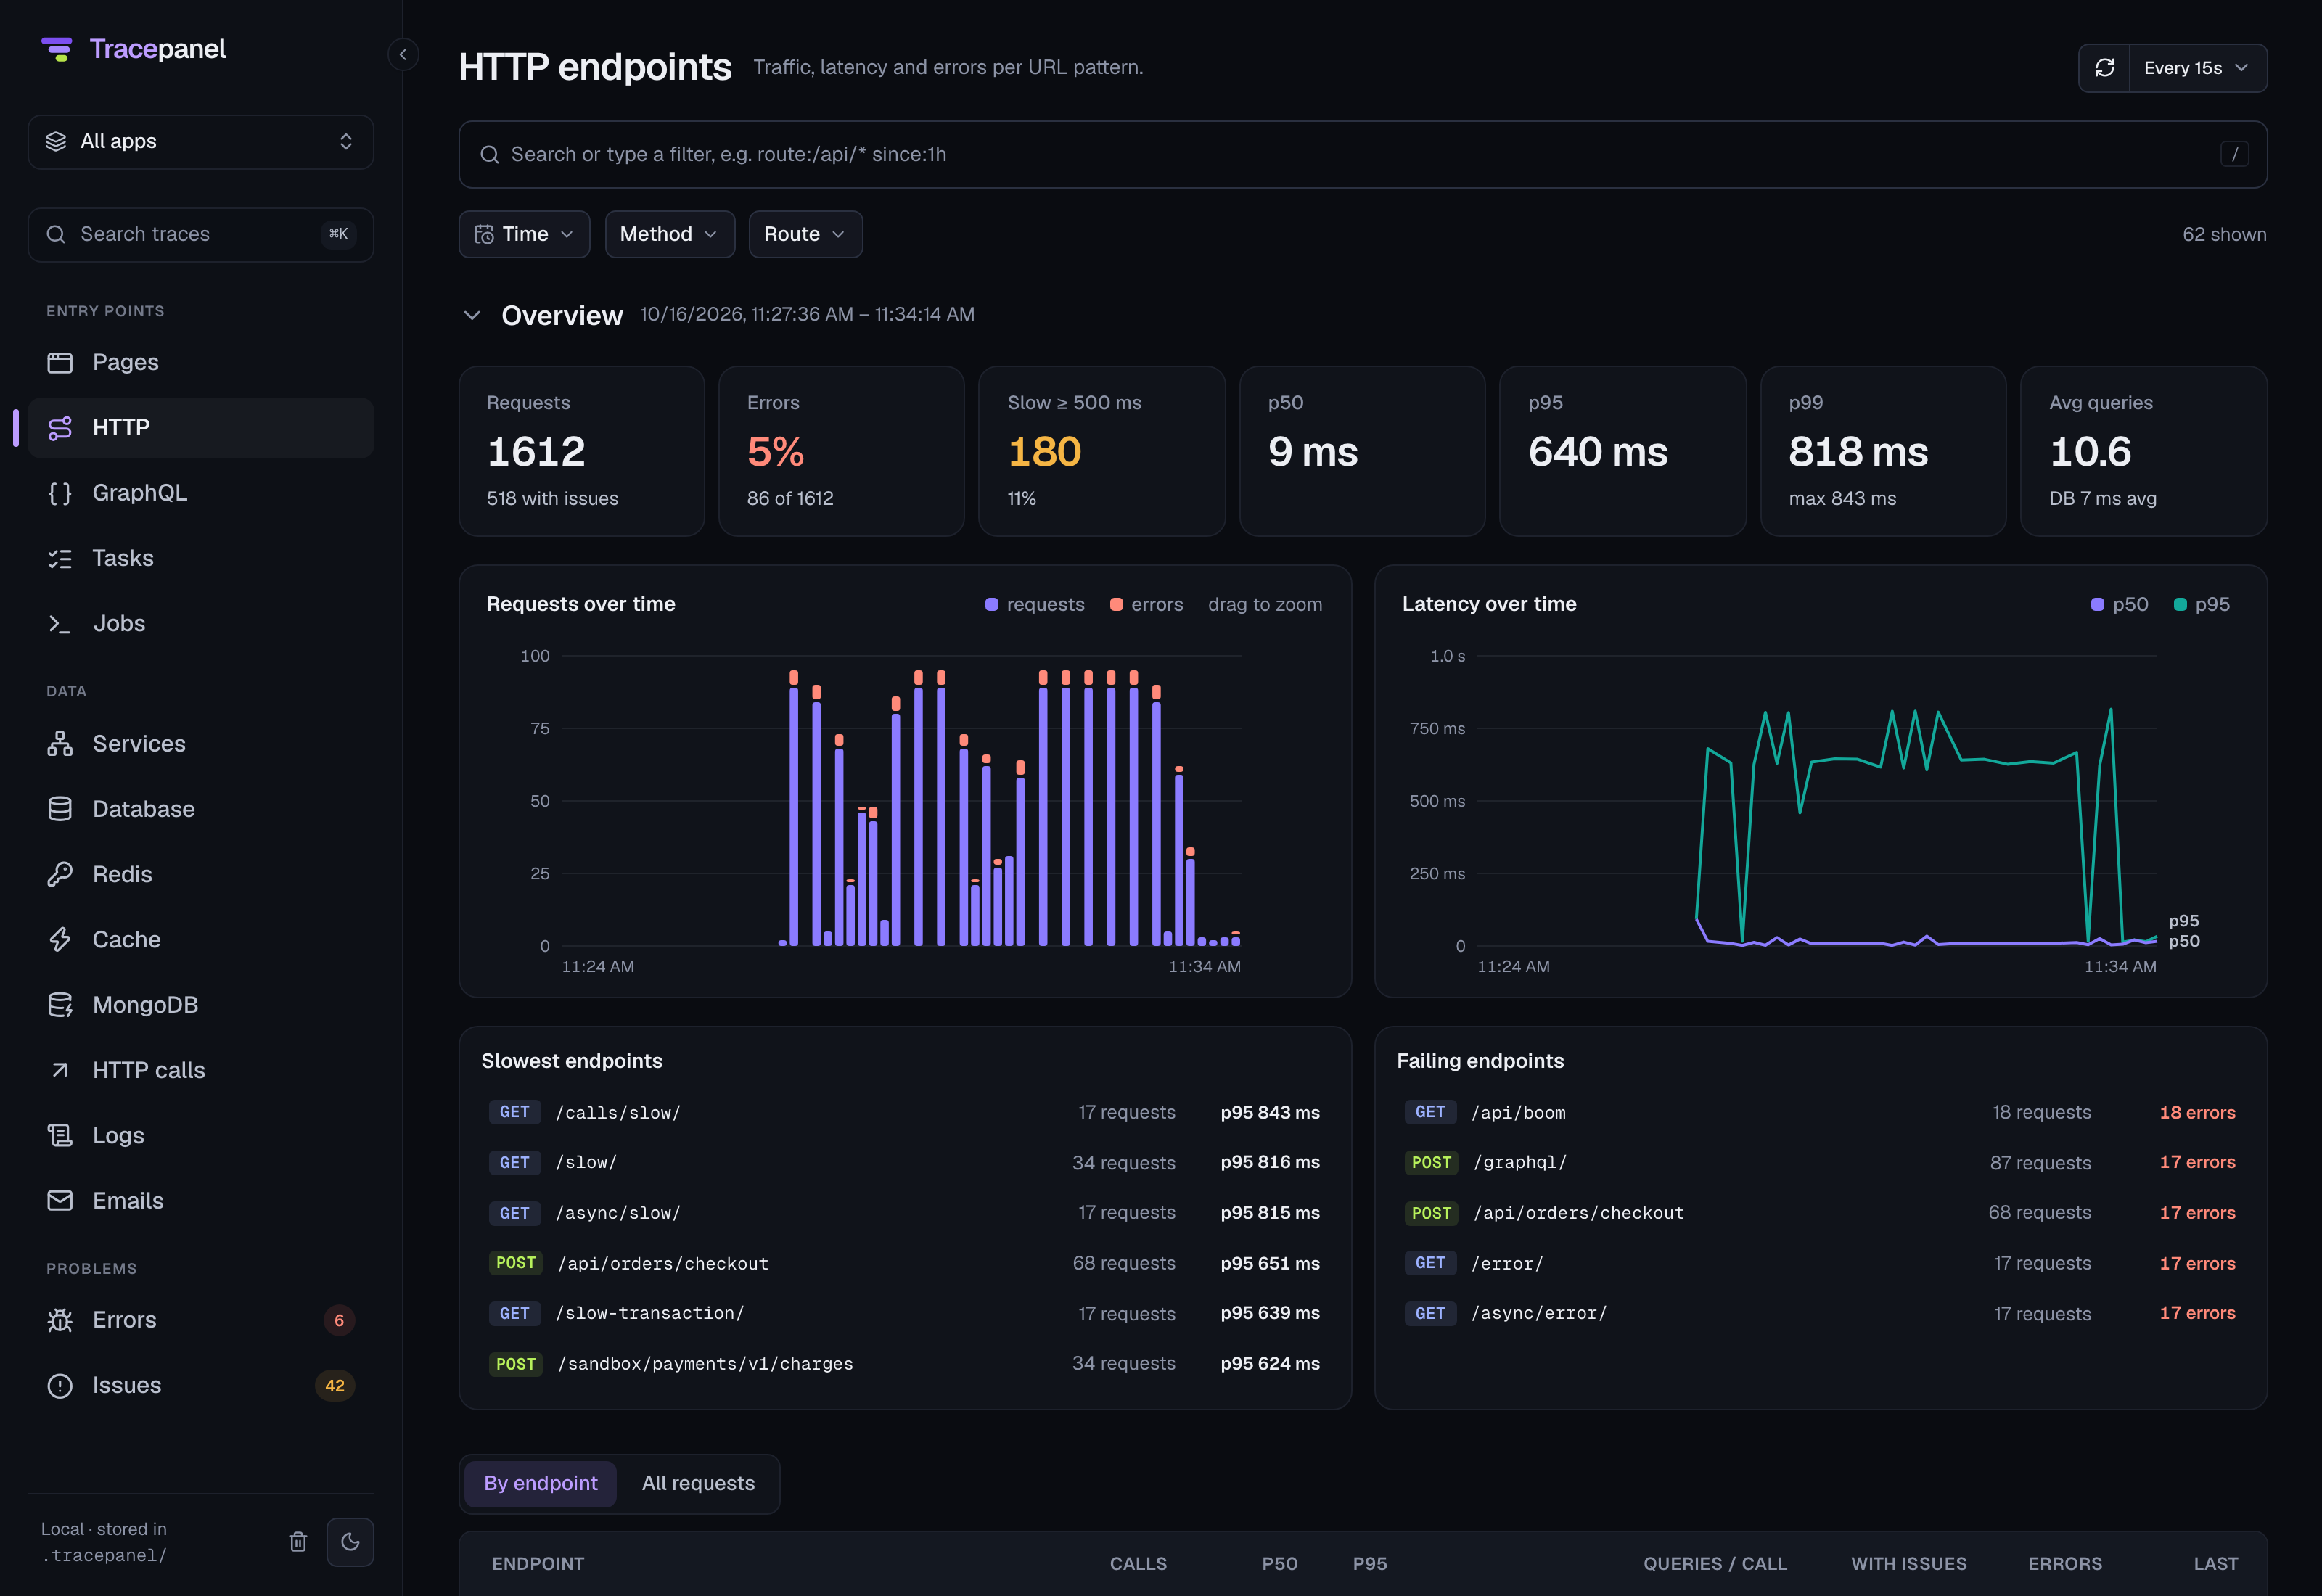Switch to the By endpoint tab
The width and height of the screenshot is (2322, 1596).
click(540, 1483)
